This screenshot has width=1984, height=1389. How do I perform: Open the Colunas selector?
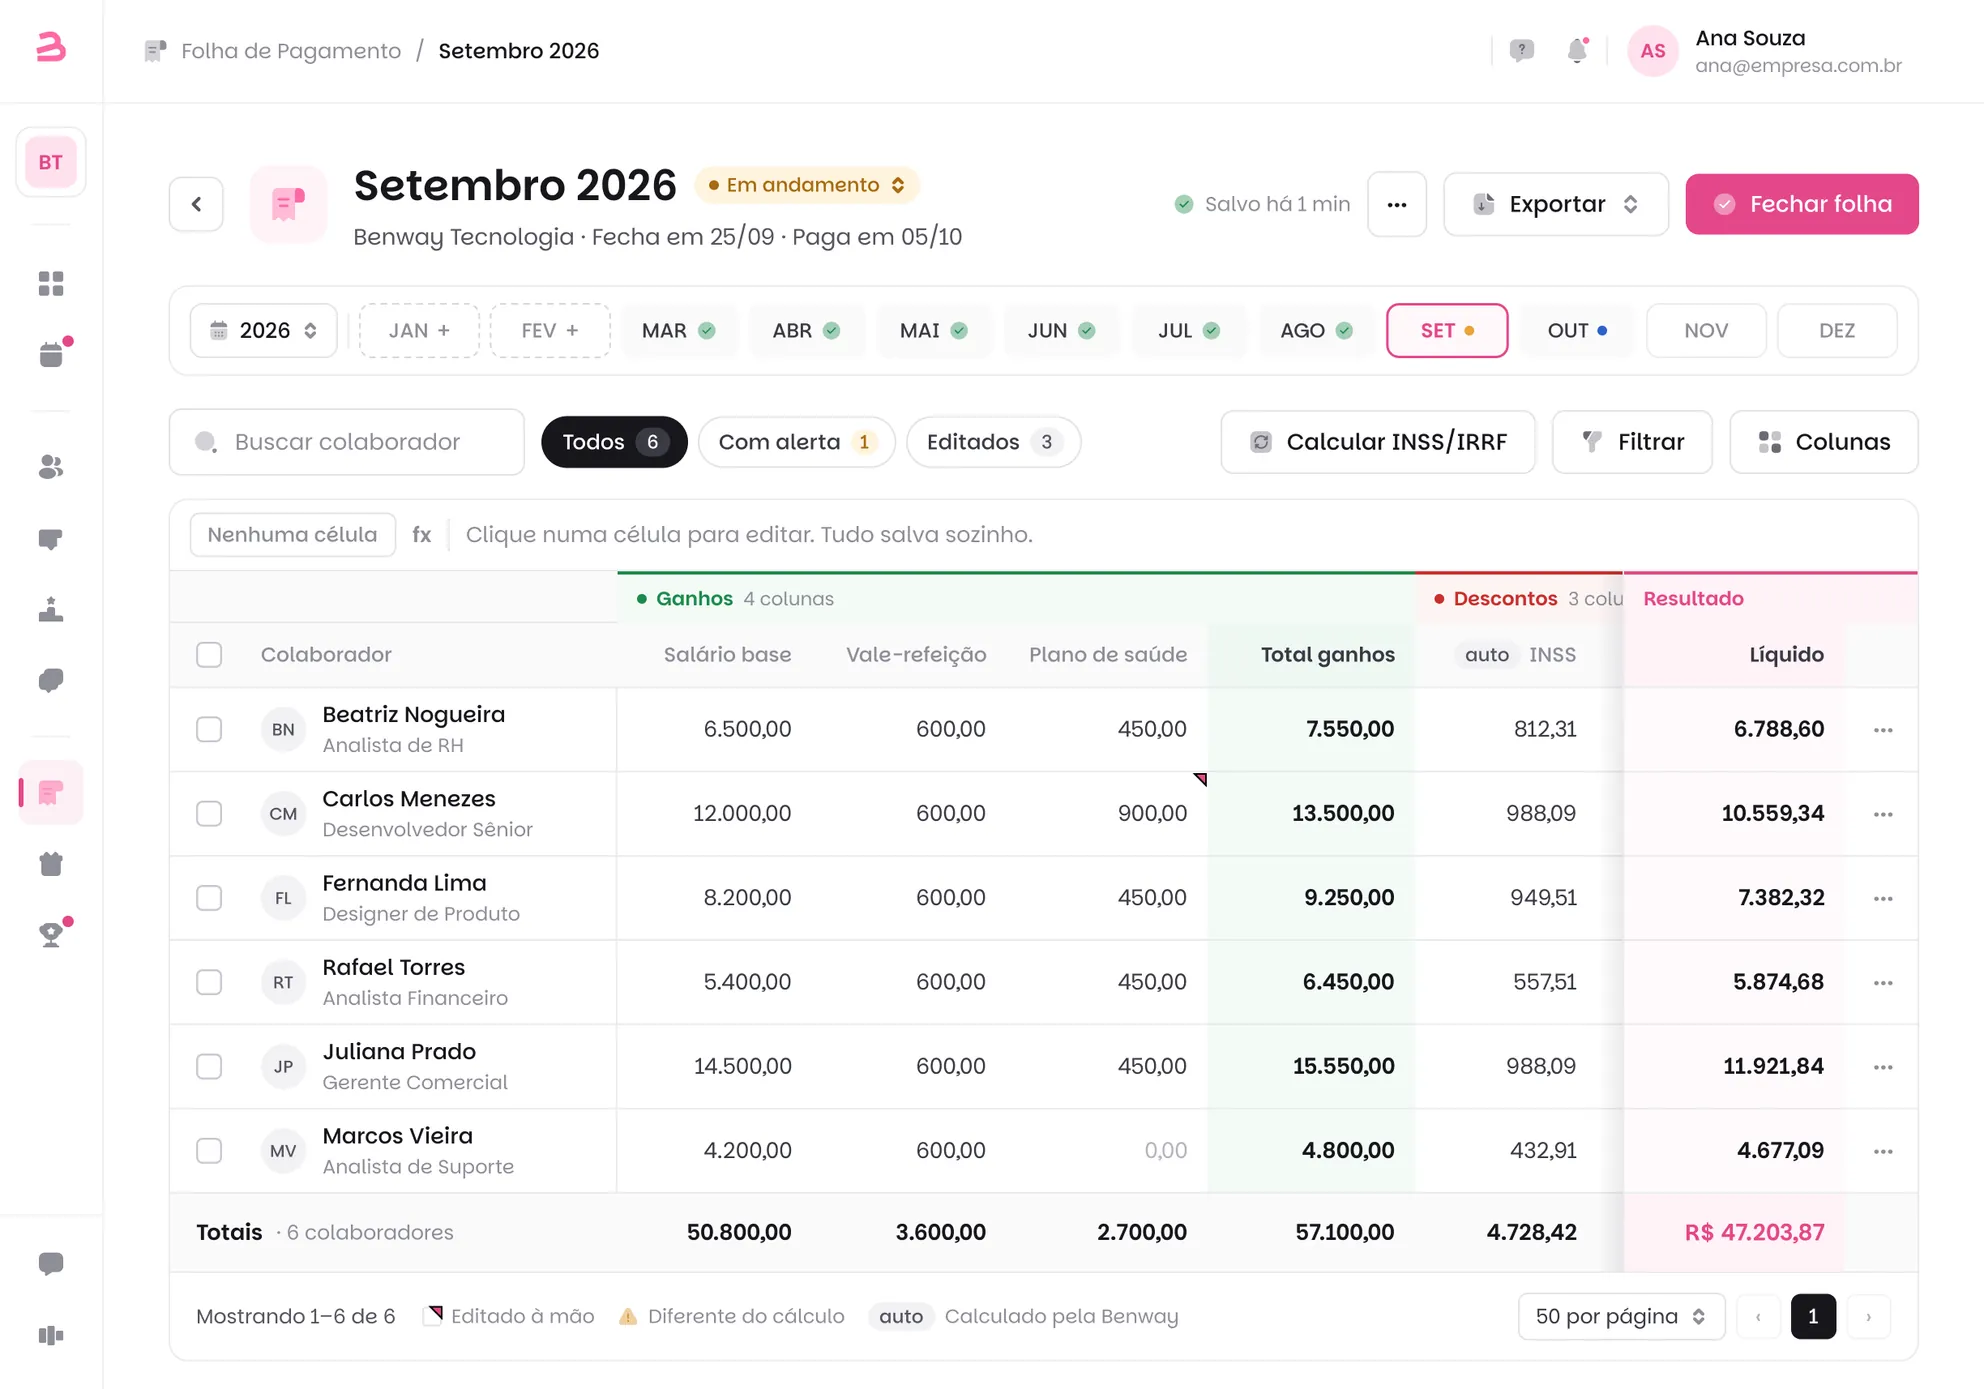pos(1824,442)
